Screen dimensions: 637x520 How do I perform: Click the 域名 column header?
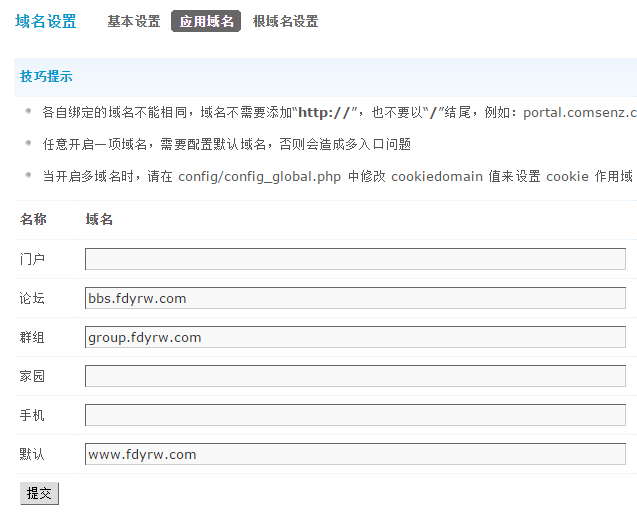(x=99, y=219)
